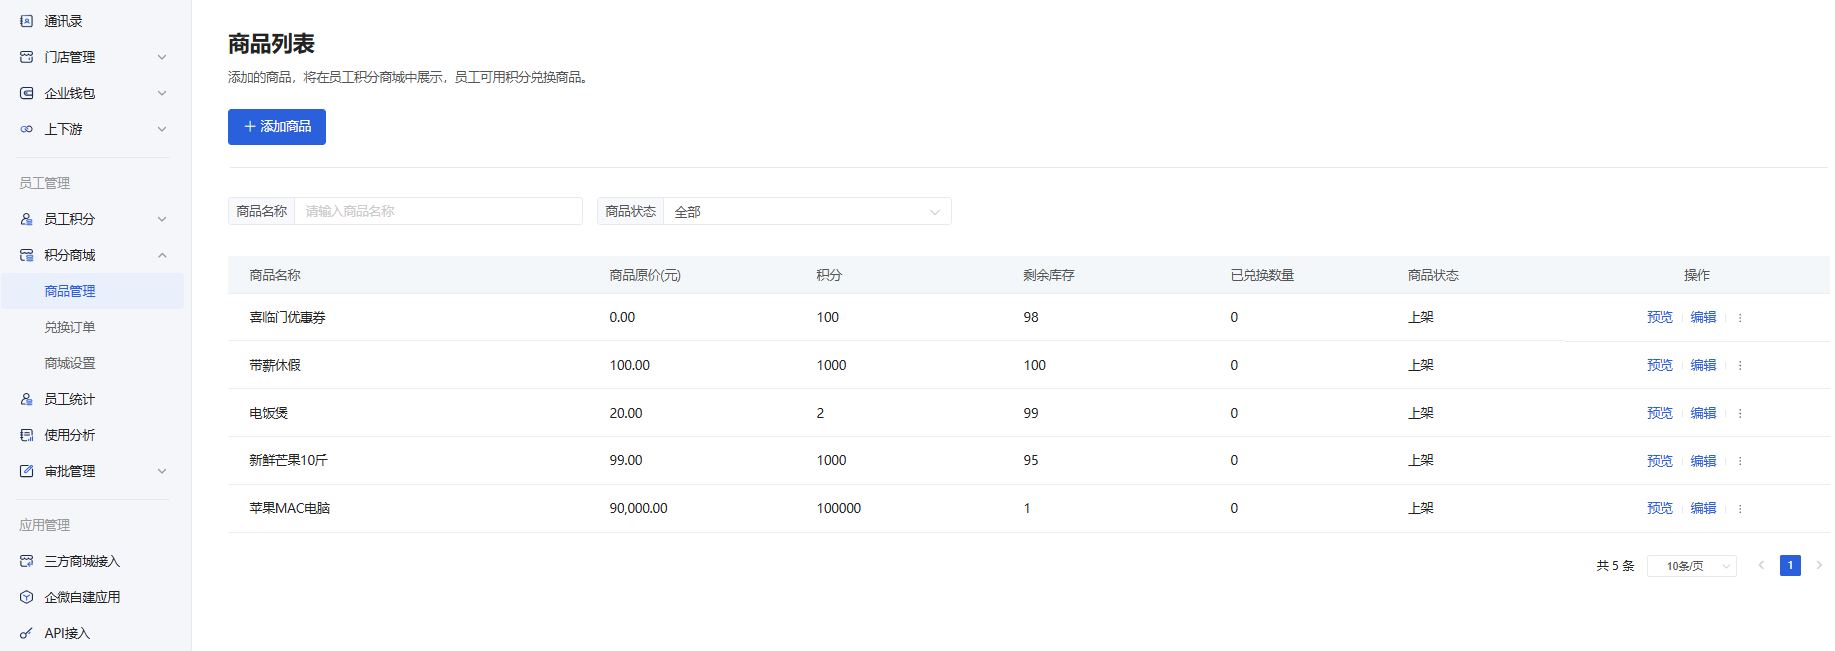Edit 带薪休假 via 编辑 link
Screen dimensions: 1835x651
tap(1703, 365)
